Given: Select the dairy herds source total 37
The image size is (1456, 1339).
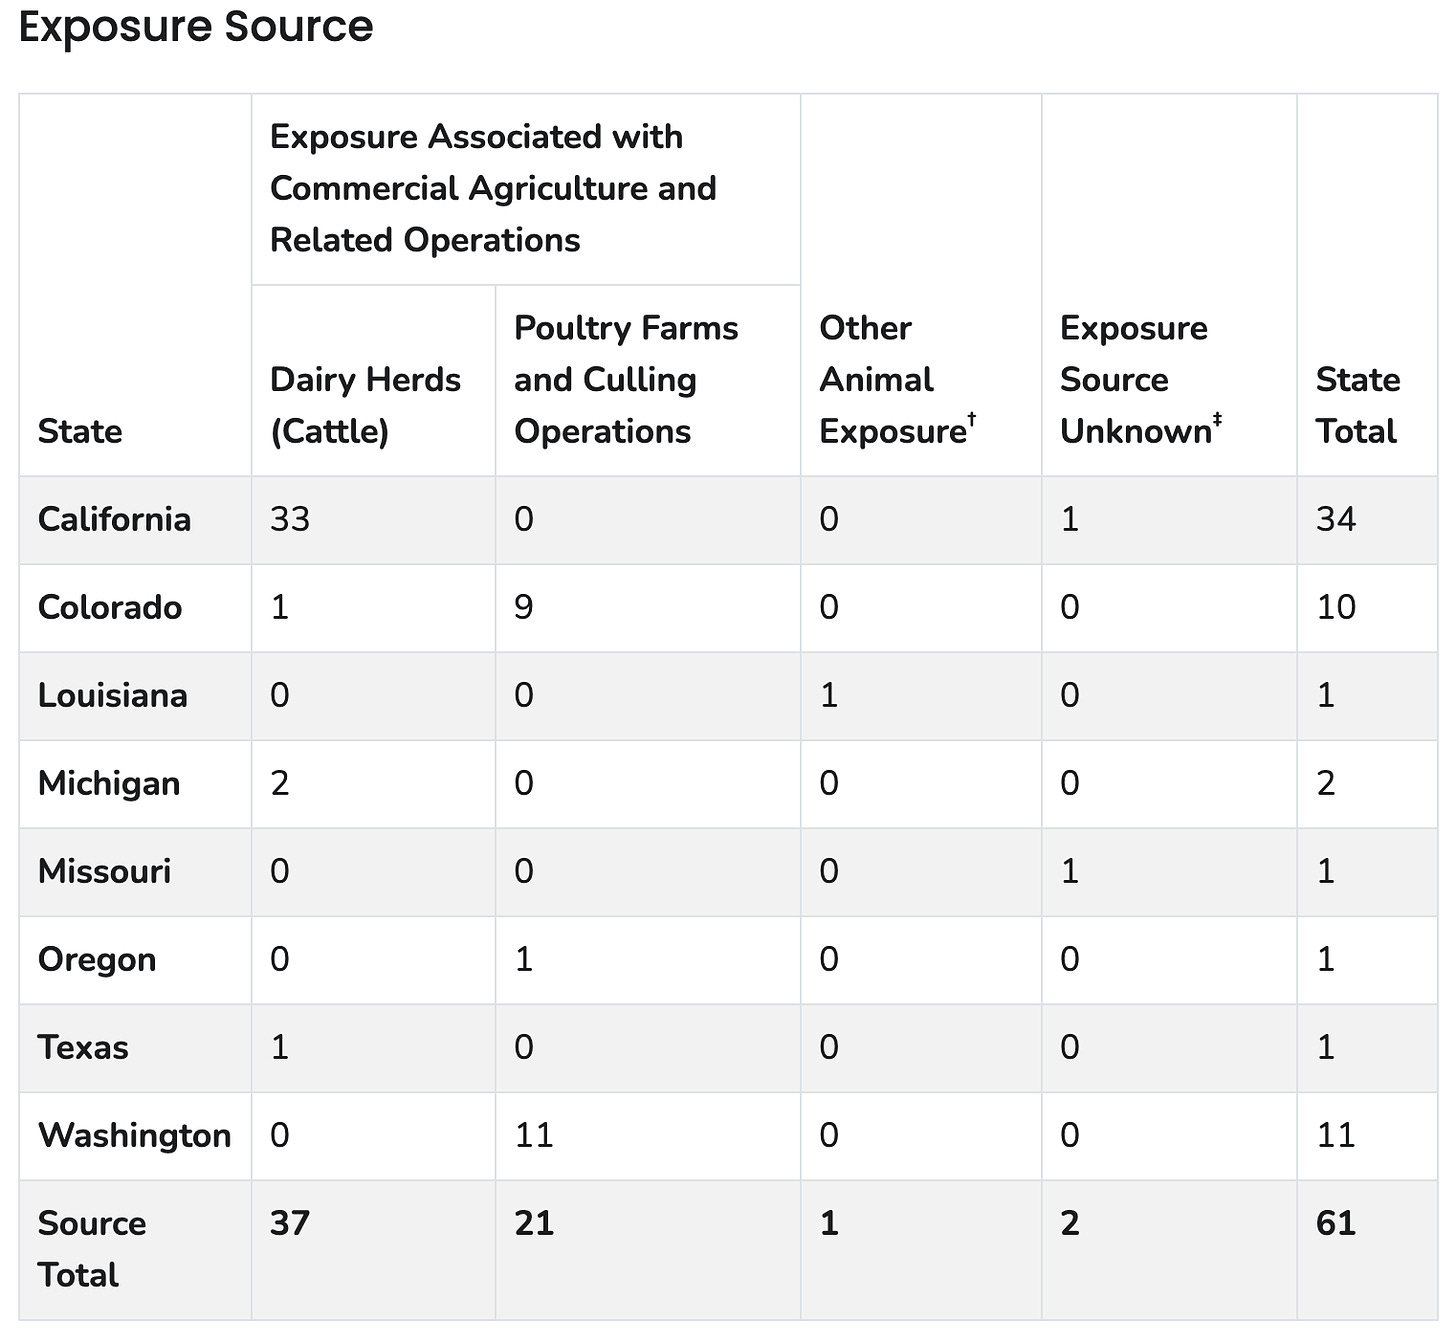Looking at the screenshot, I should point(290,1223).
